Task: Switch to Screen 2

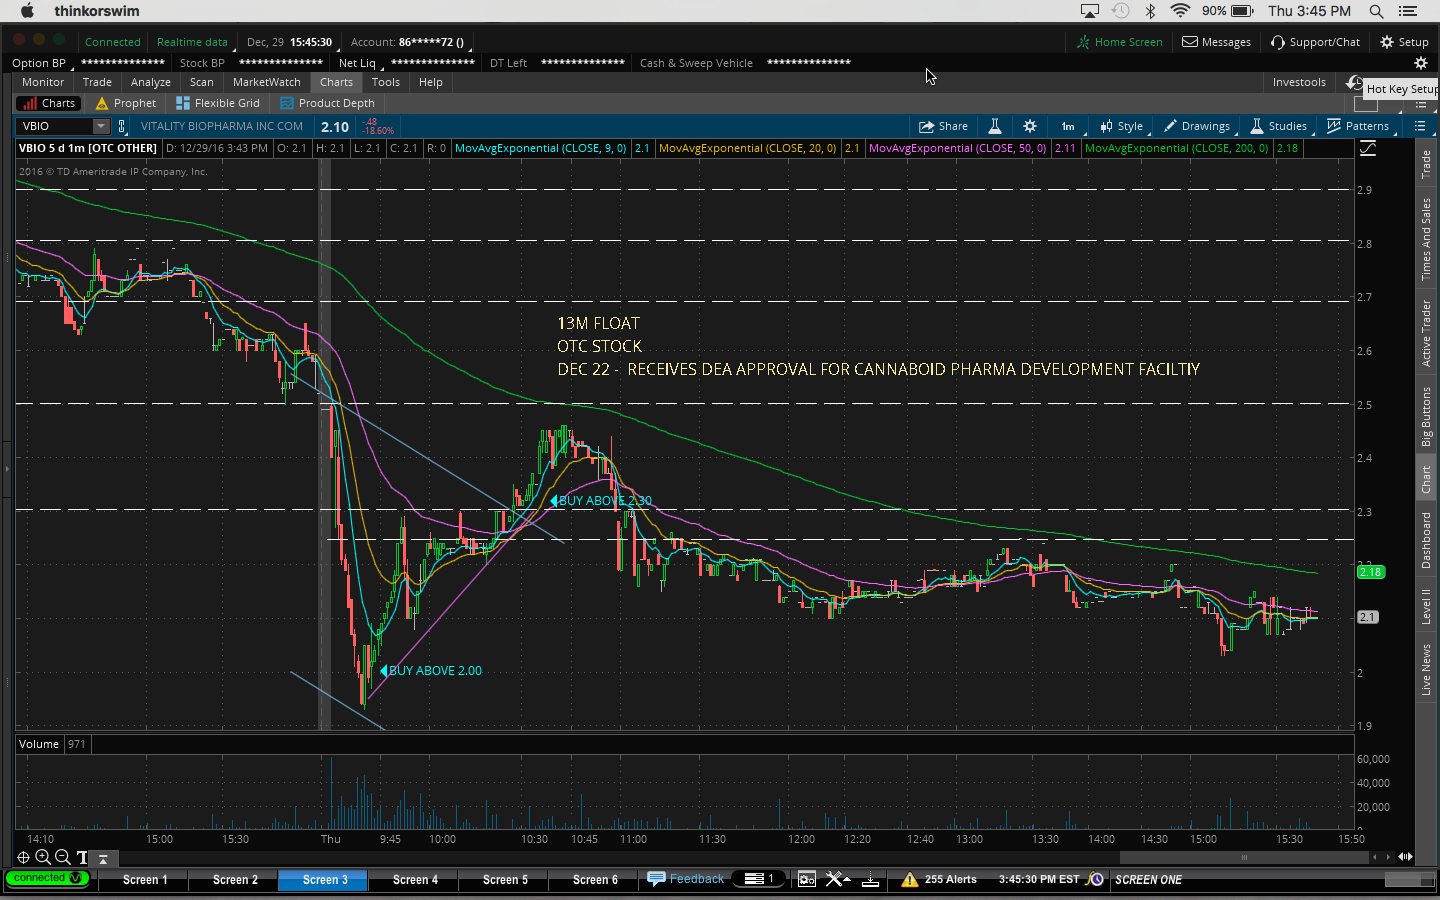Action: point(235,880)
